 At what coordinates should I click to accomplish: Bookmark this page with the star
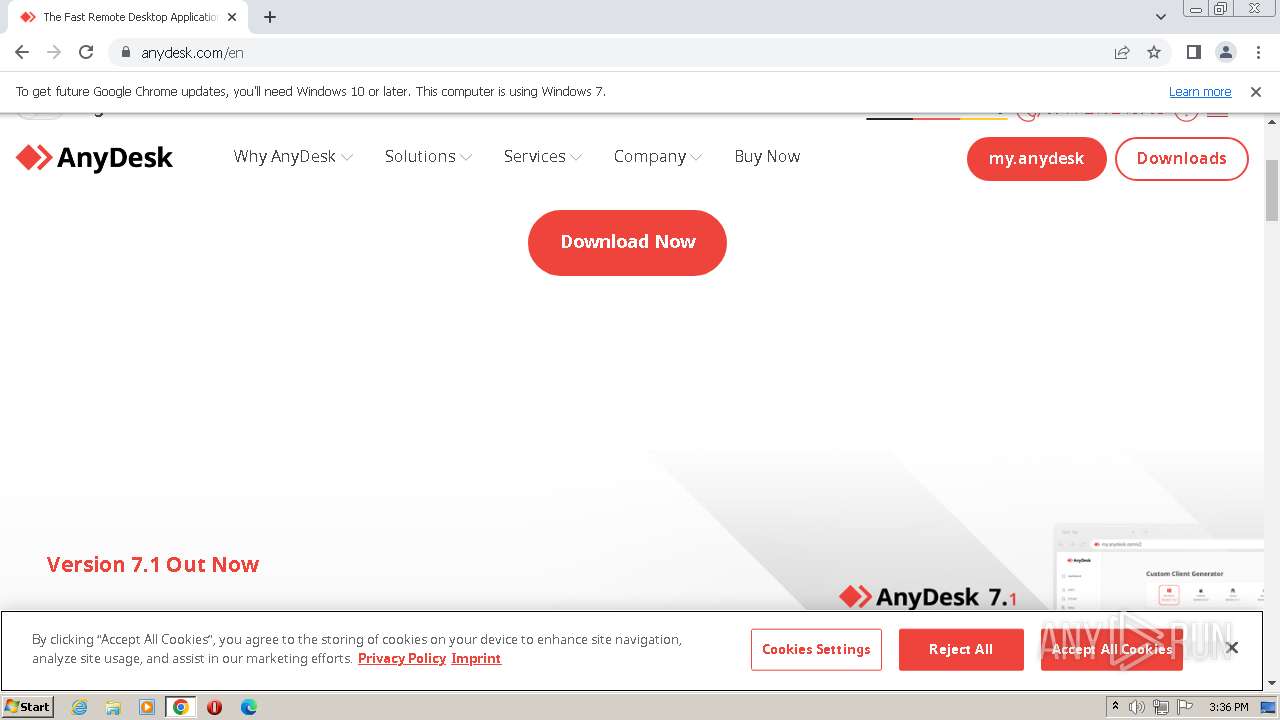[x=1154, y=52]
